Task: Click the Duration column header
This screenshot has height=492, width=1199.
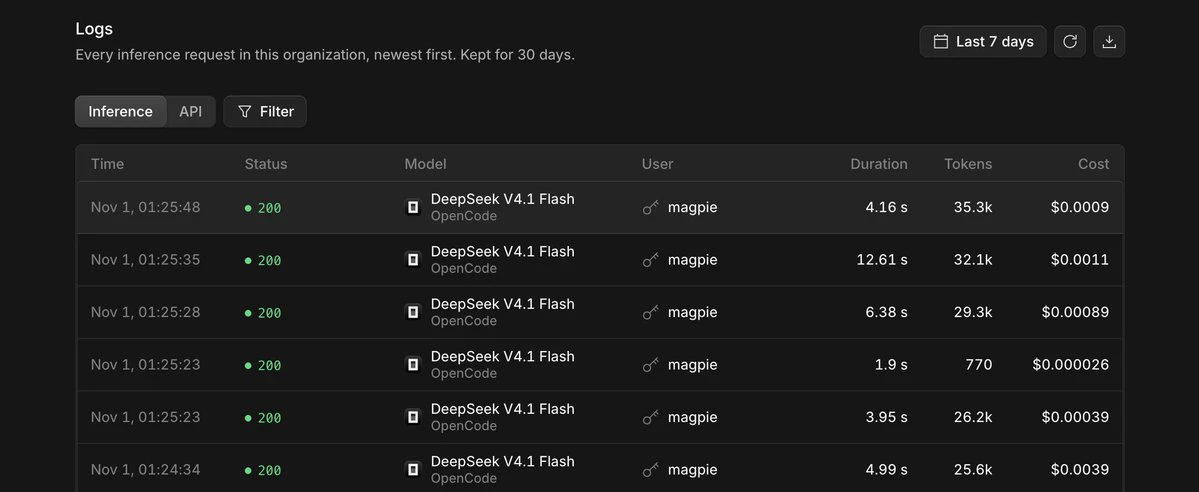Action: 879,164
